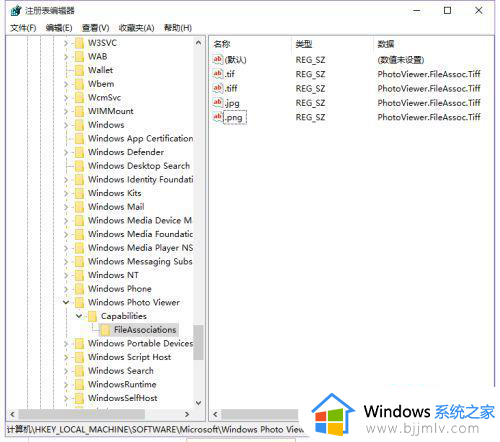
Task: Expand the Windows Portable Devices key
Action: click(66, 344)
